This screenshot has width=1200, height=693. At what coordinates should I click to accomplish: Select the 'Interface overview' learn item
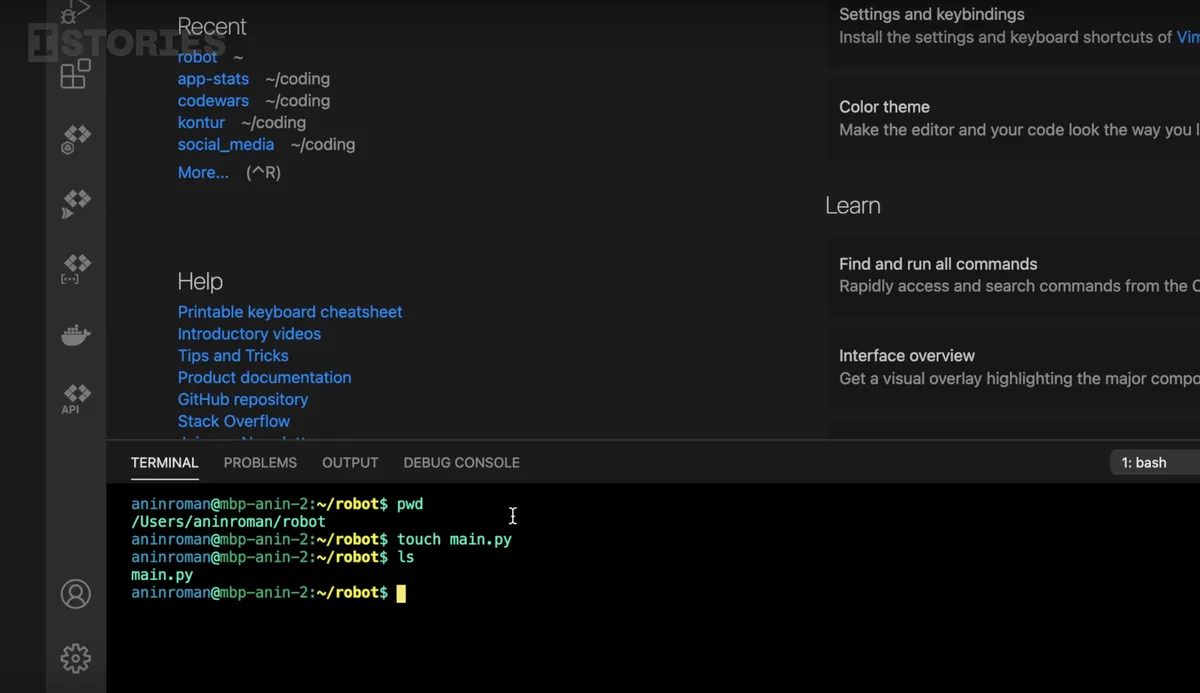tap(1013, 367)
